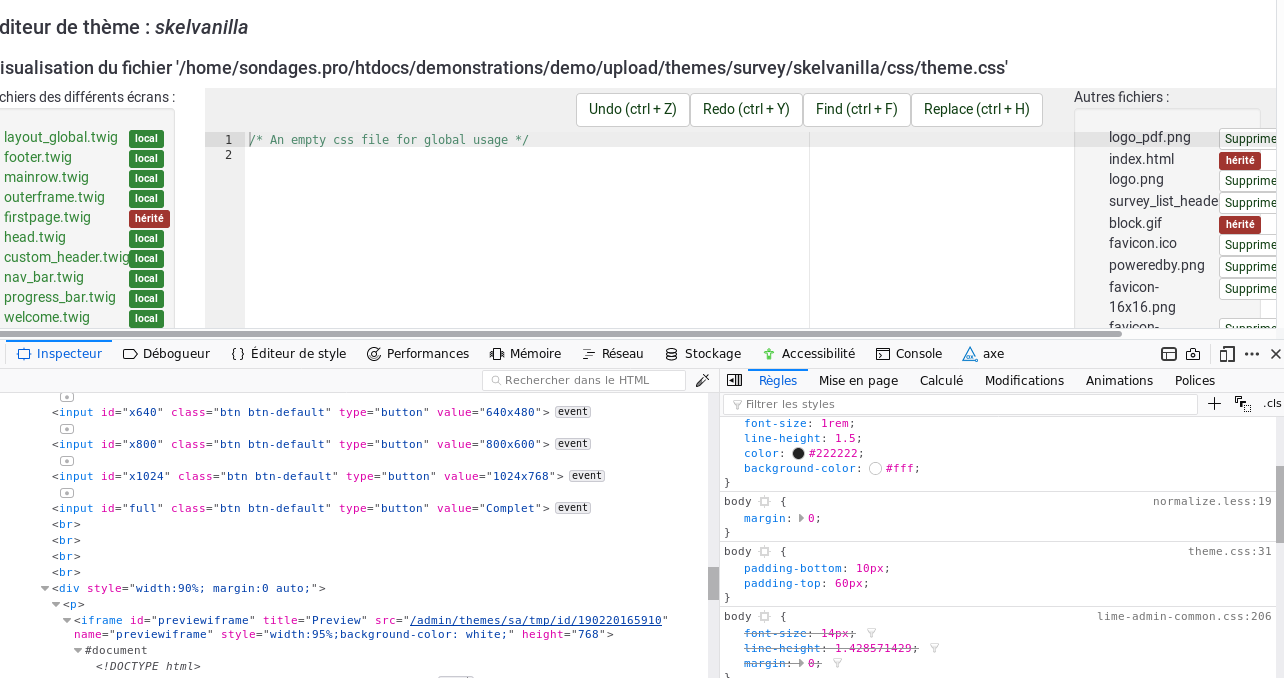Click the Filtrer les styles input field
Screen dimensions: 1284x678
[x=960, y=404]
